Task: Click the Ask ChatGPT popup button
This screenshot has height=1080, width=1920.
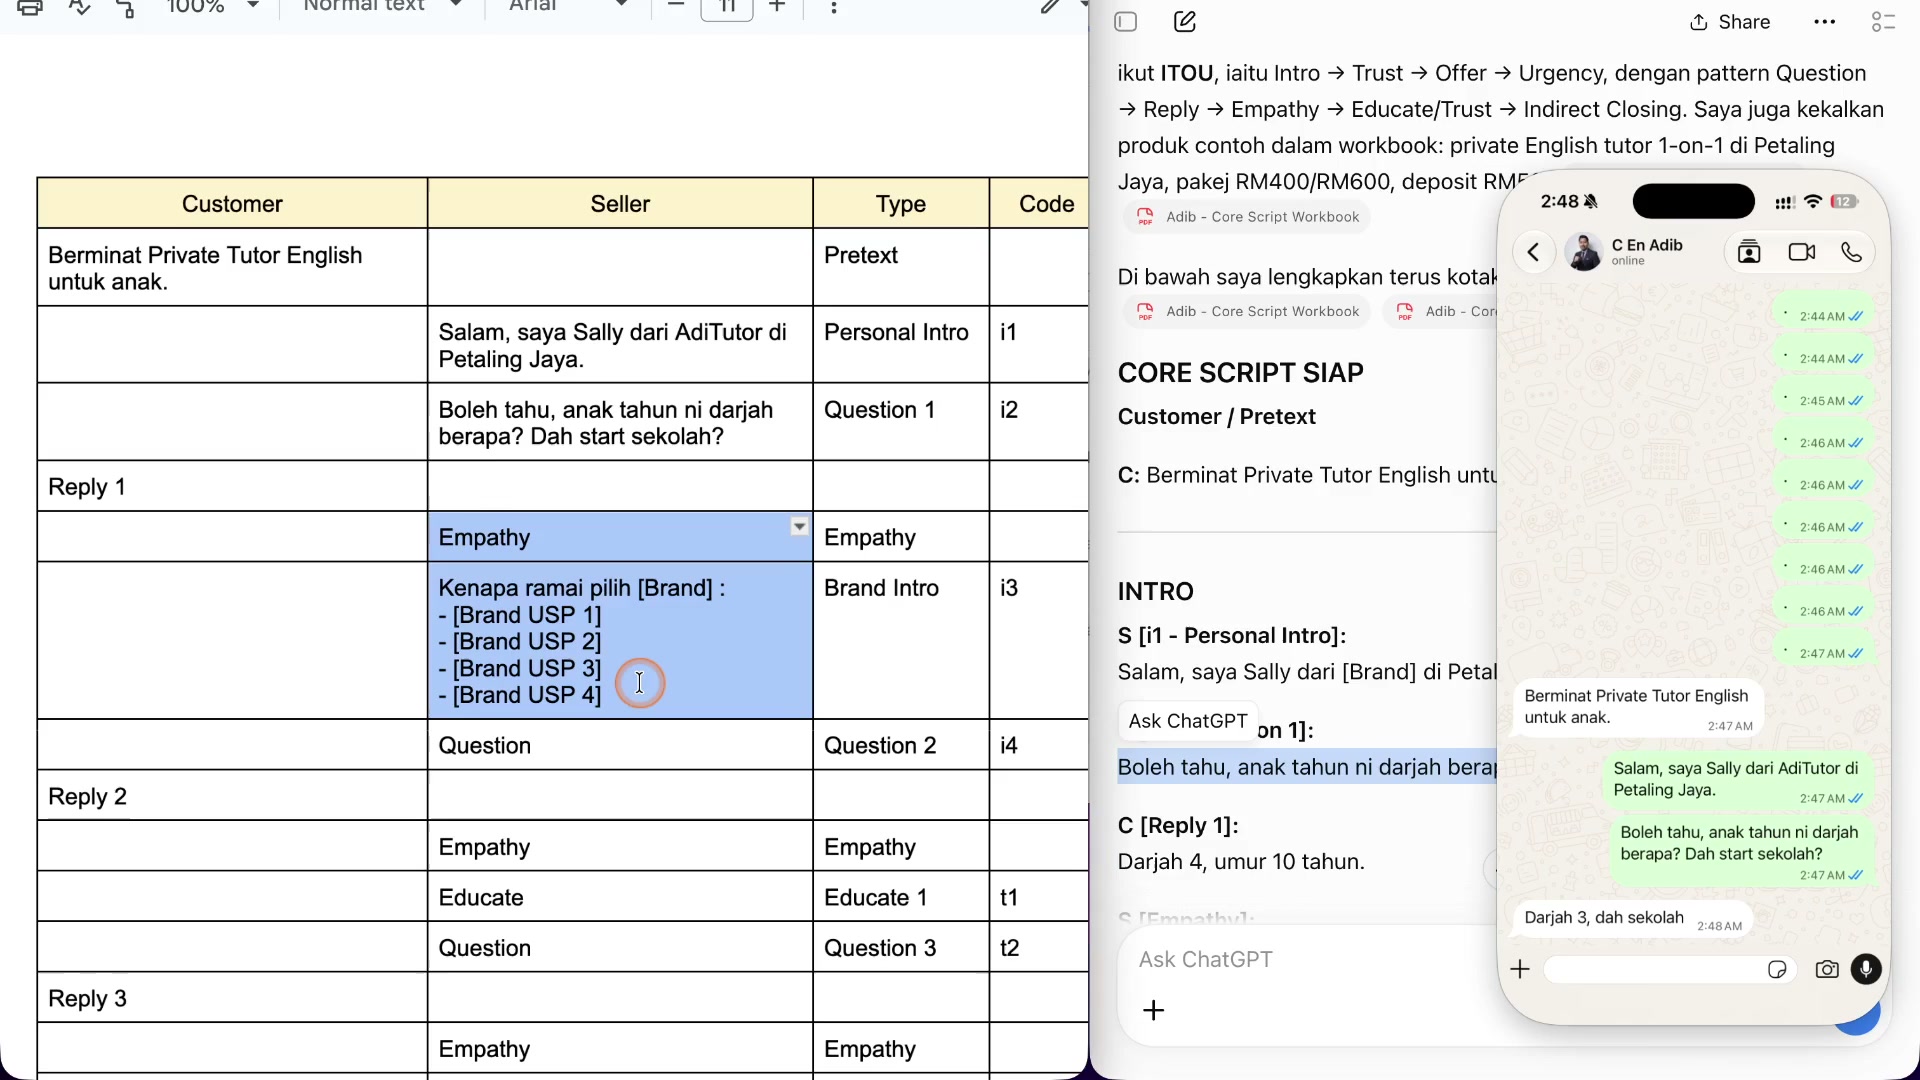Action: click(x=1188, y=721)
